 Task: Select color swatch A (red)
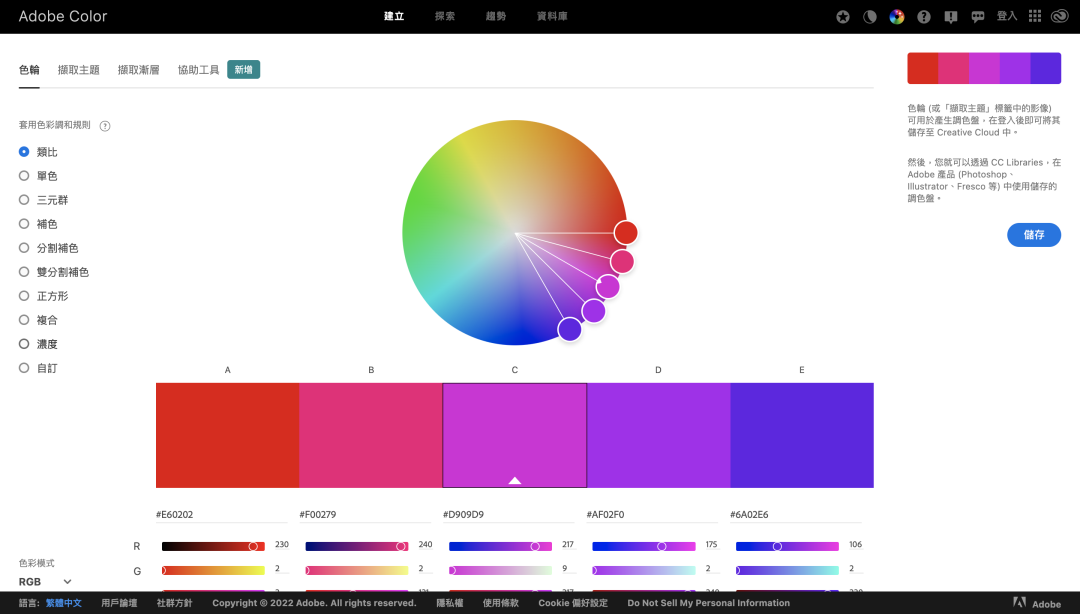tap(227, 436)
